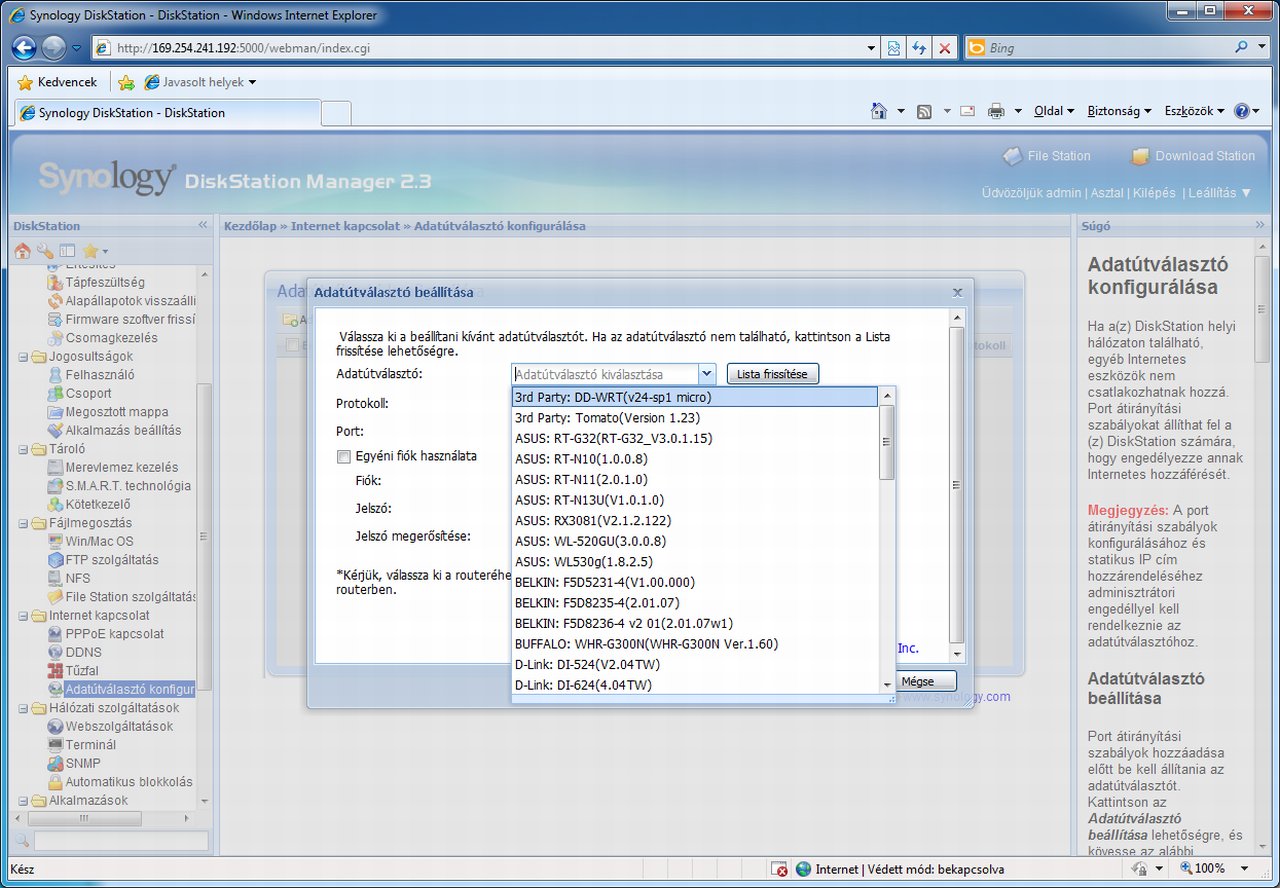
Task: Click the Kedvencek favorites button
Action: tap(58, 82)
